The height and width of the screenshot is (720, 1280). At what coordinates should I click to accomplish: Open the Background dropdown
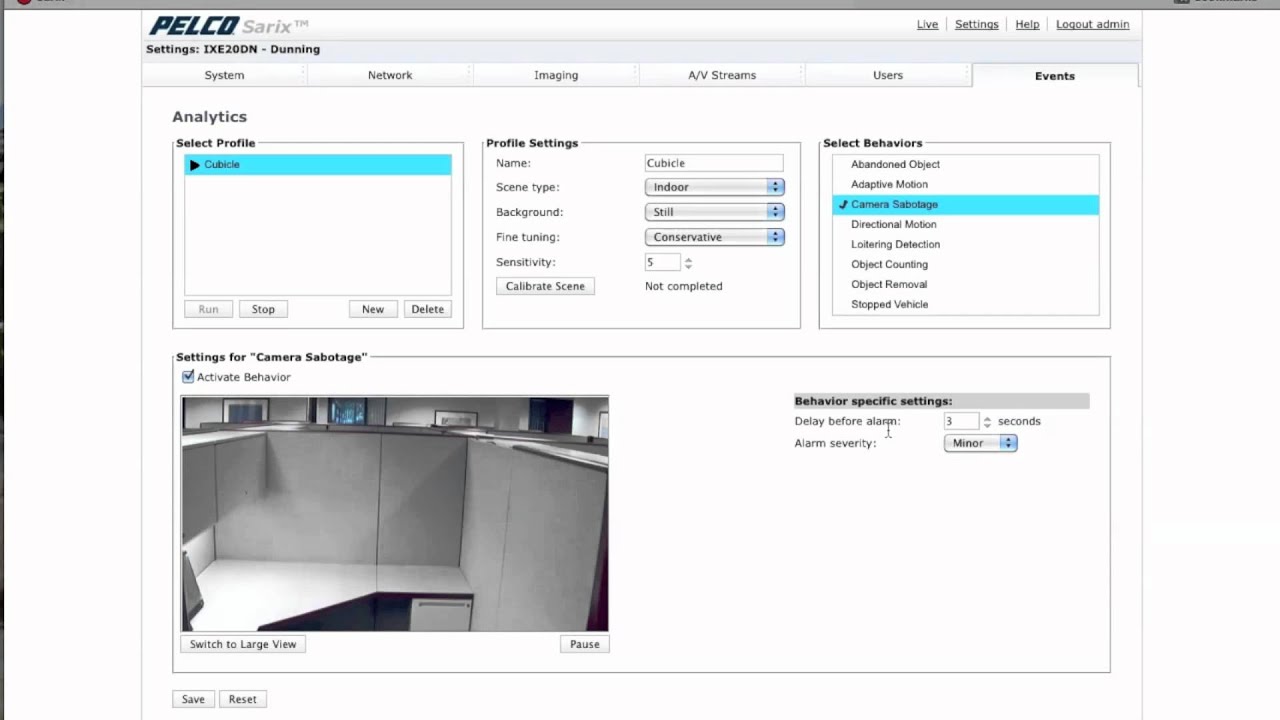[x=714, y=212]
